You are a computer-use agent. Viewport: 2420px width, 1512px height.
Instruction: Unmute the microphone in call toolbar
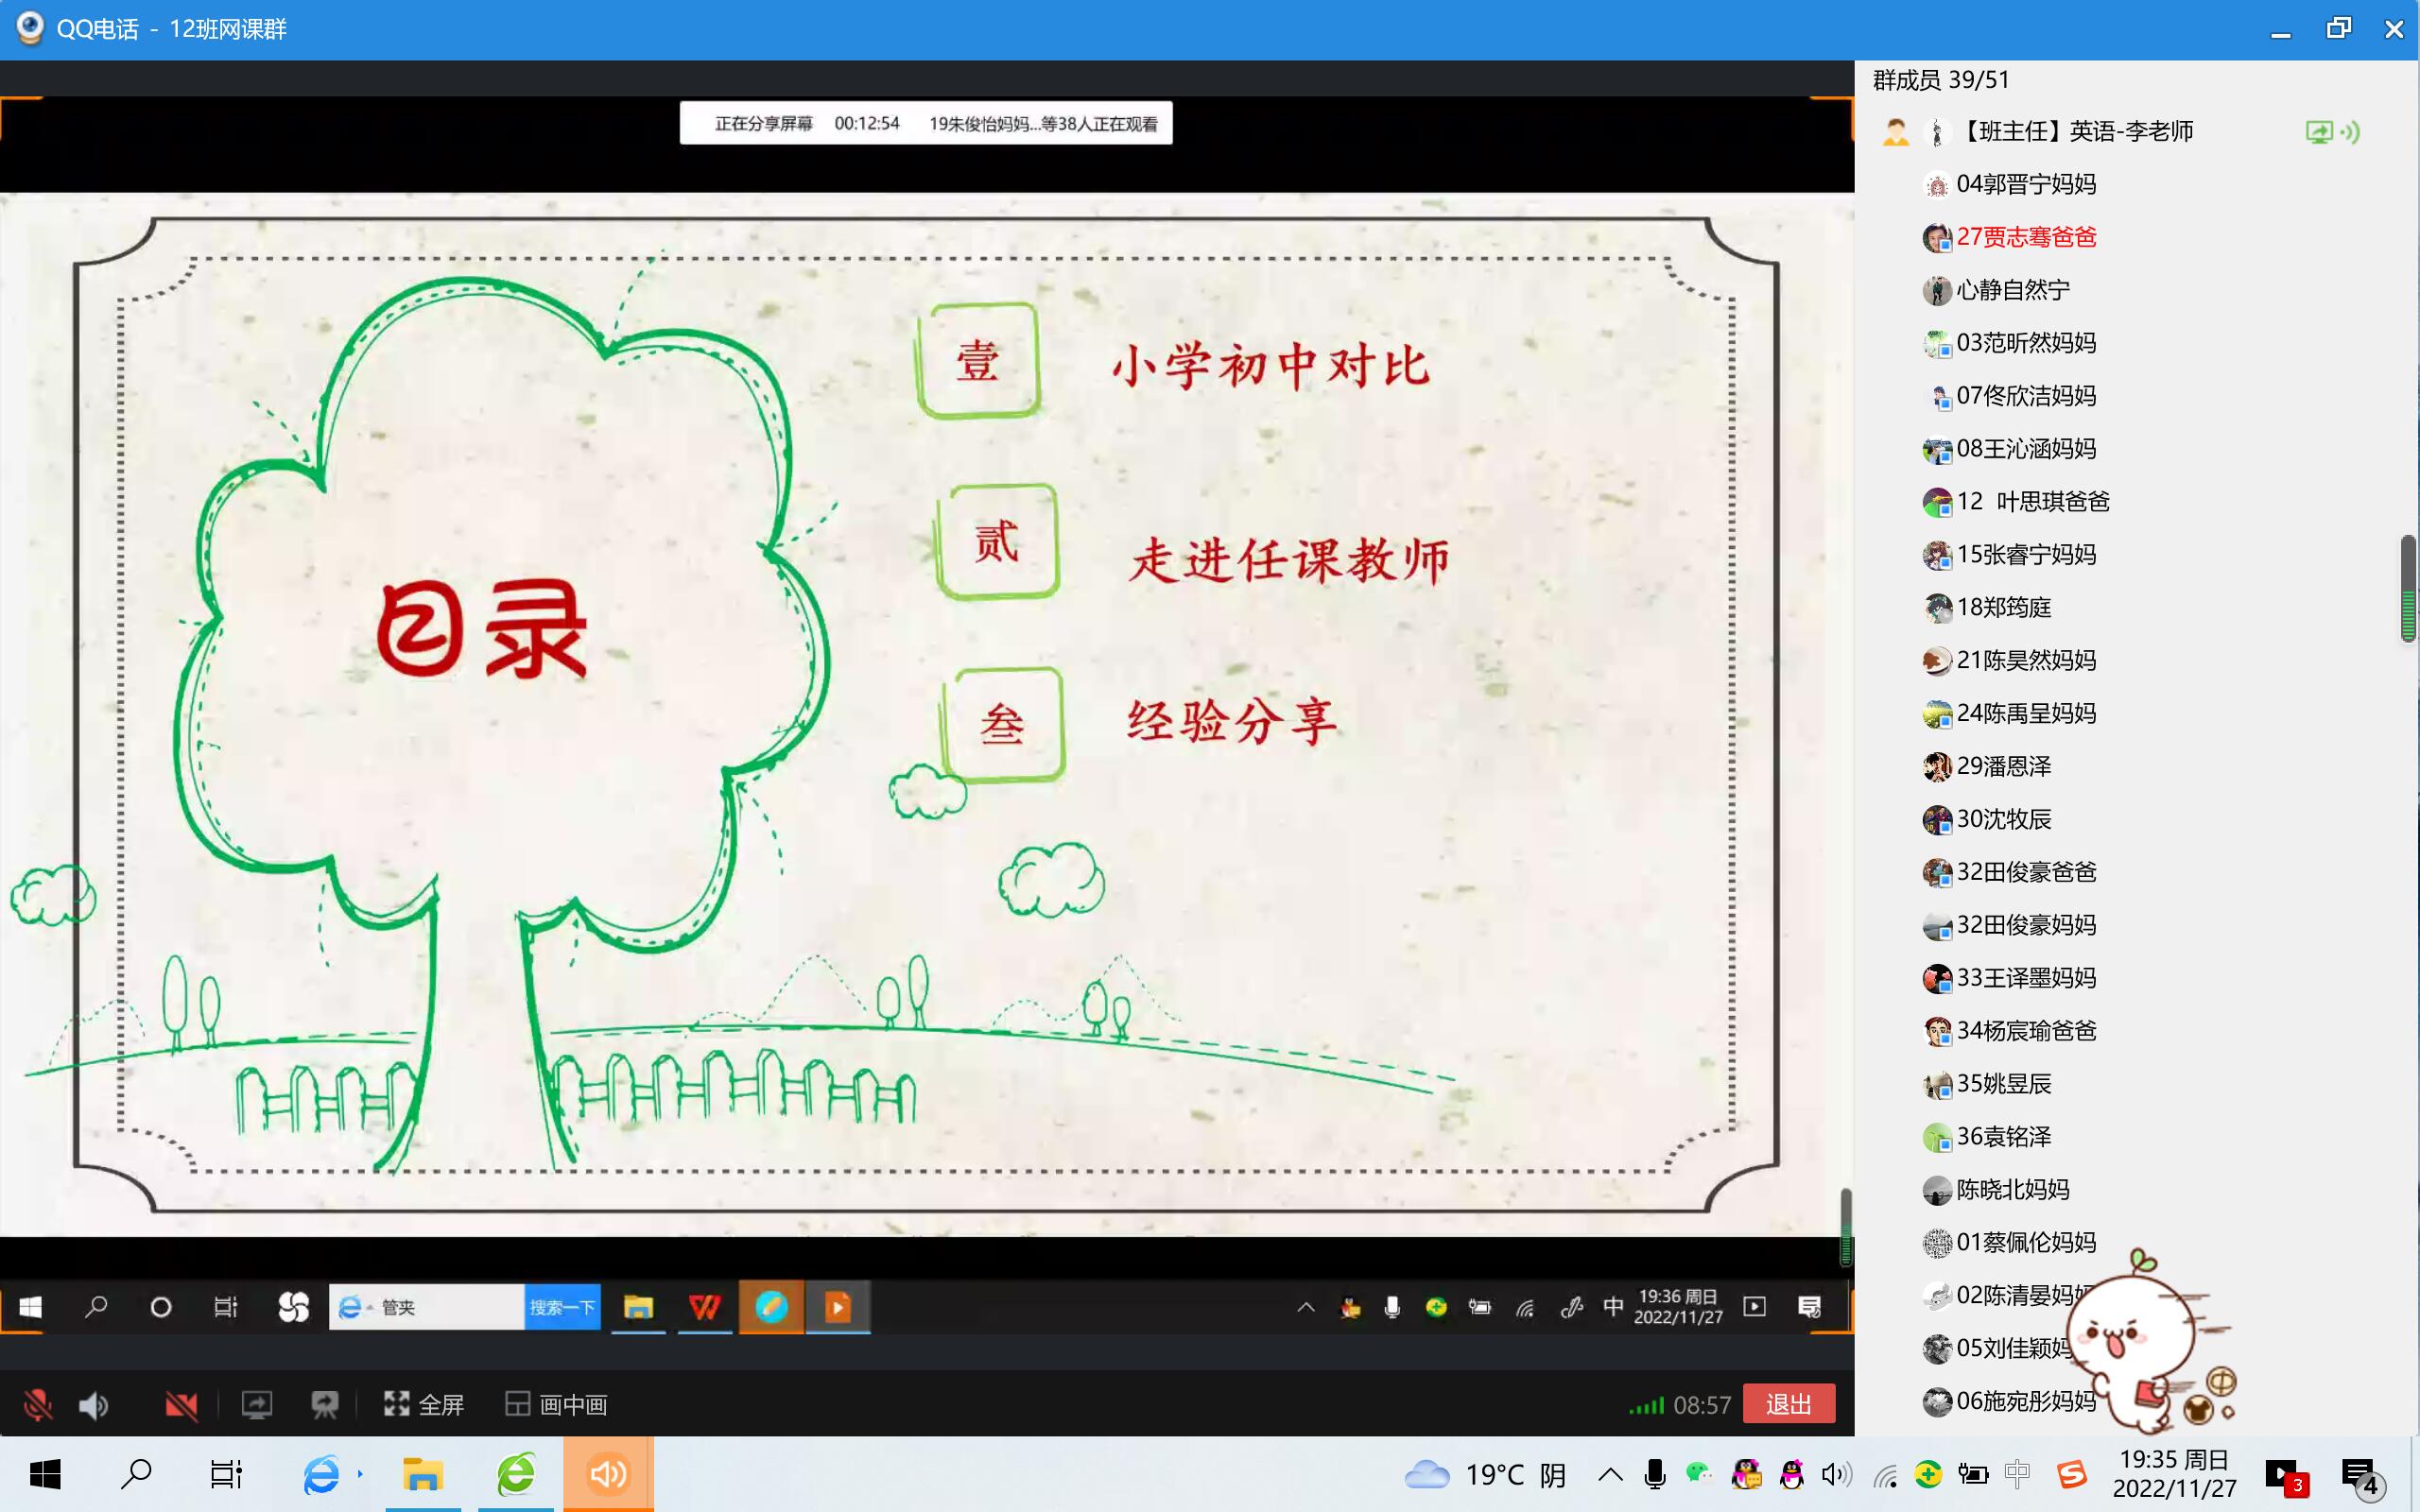pyautogui.click(x=38, y=1405)
